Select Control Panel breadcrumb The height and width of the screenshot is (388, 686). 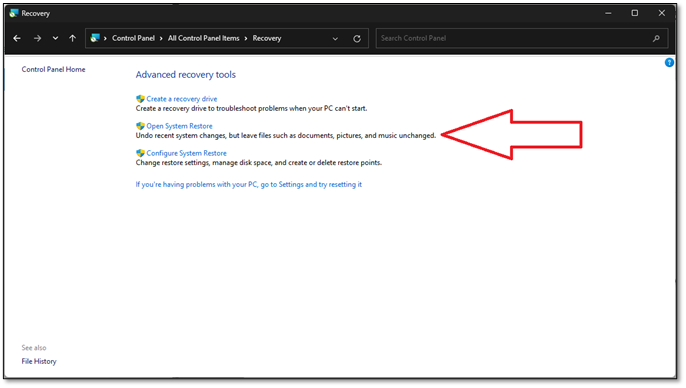(133, 38)
